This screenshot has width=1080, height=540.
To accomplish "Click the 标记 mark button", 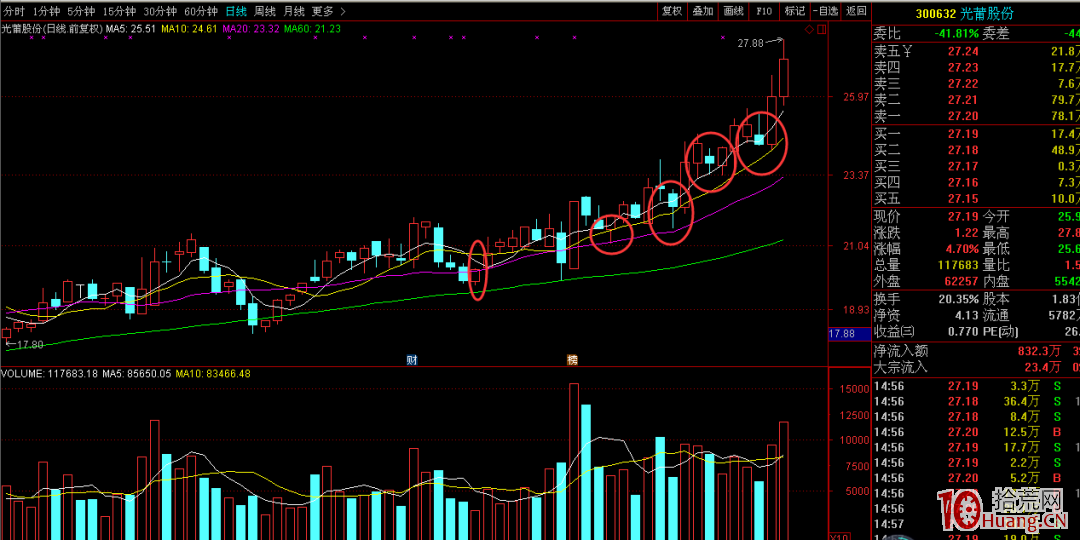I will pos(794,10).
